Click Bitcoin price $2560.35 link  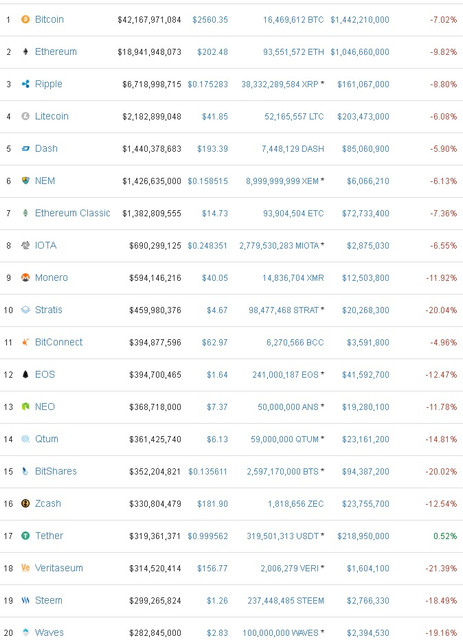210,20
